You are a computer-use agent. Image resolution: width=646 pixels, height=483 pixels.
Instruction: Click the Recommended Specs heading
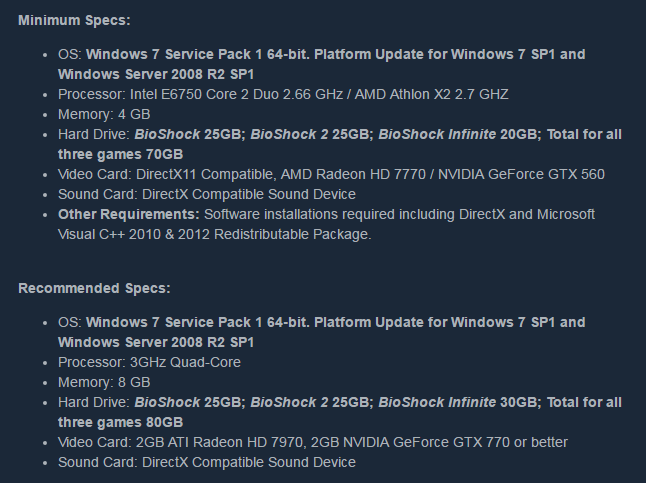(x=94, y=288)
